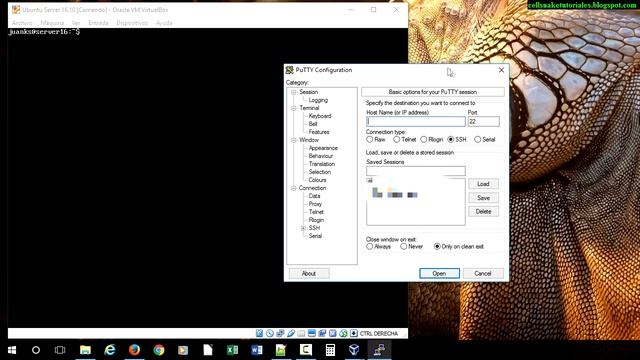Select the SSH connection type

(451, 140)
